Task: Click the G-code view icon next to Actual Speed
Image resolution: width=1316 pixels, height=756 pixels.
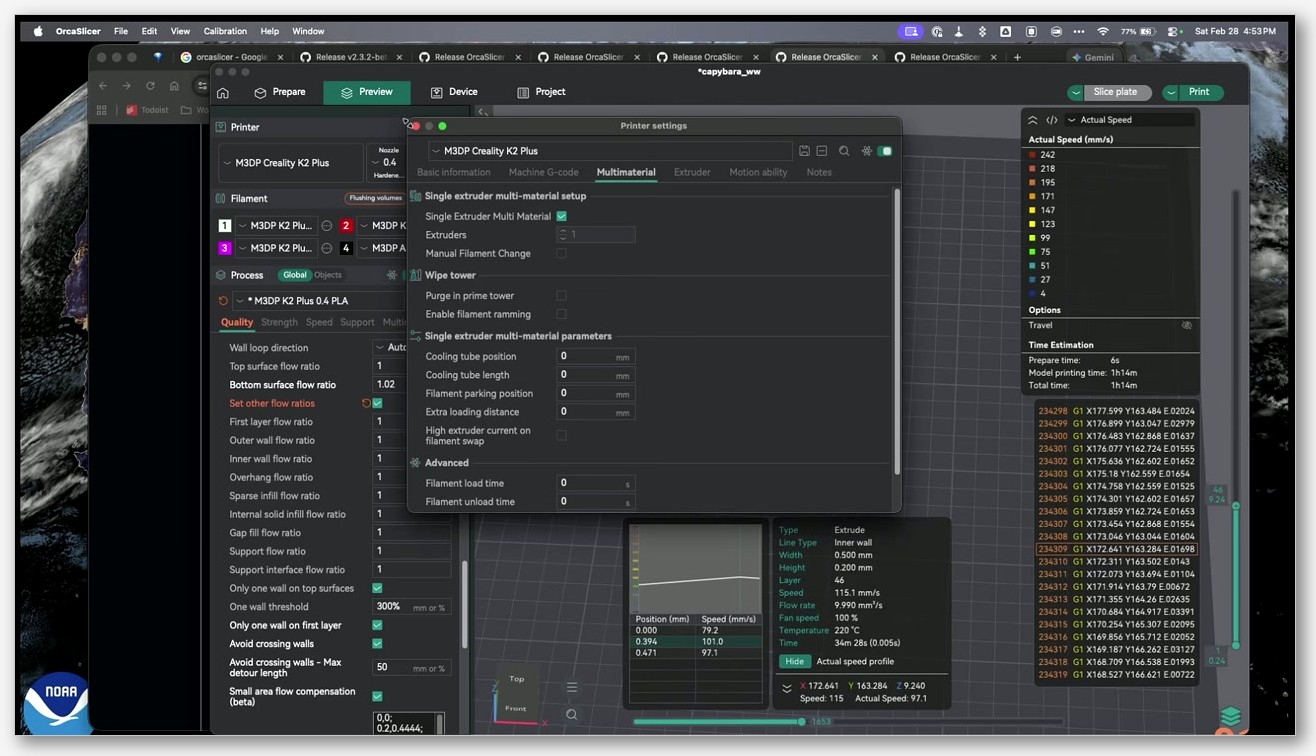Action: [1052, 120]
